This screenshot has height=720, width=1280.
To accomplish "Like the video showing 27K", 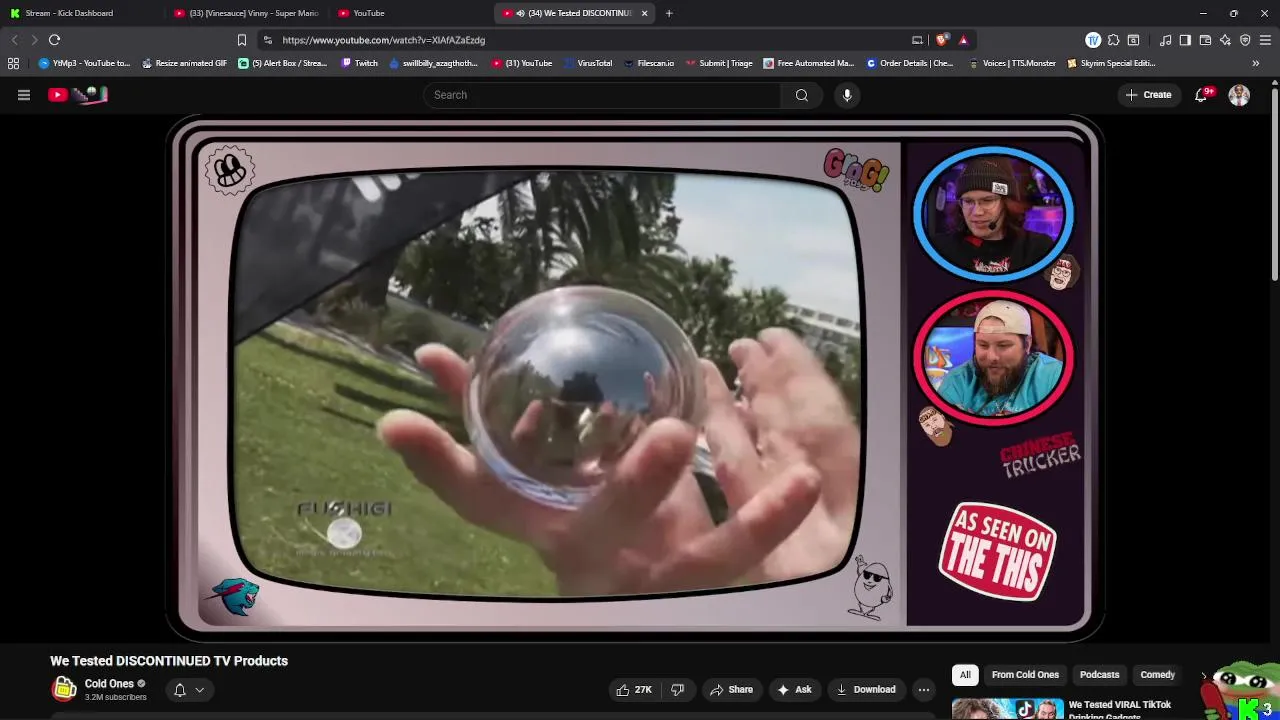I will 634,689.
